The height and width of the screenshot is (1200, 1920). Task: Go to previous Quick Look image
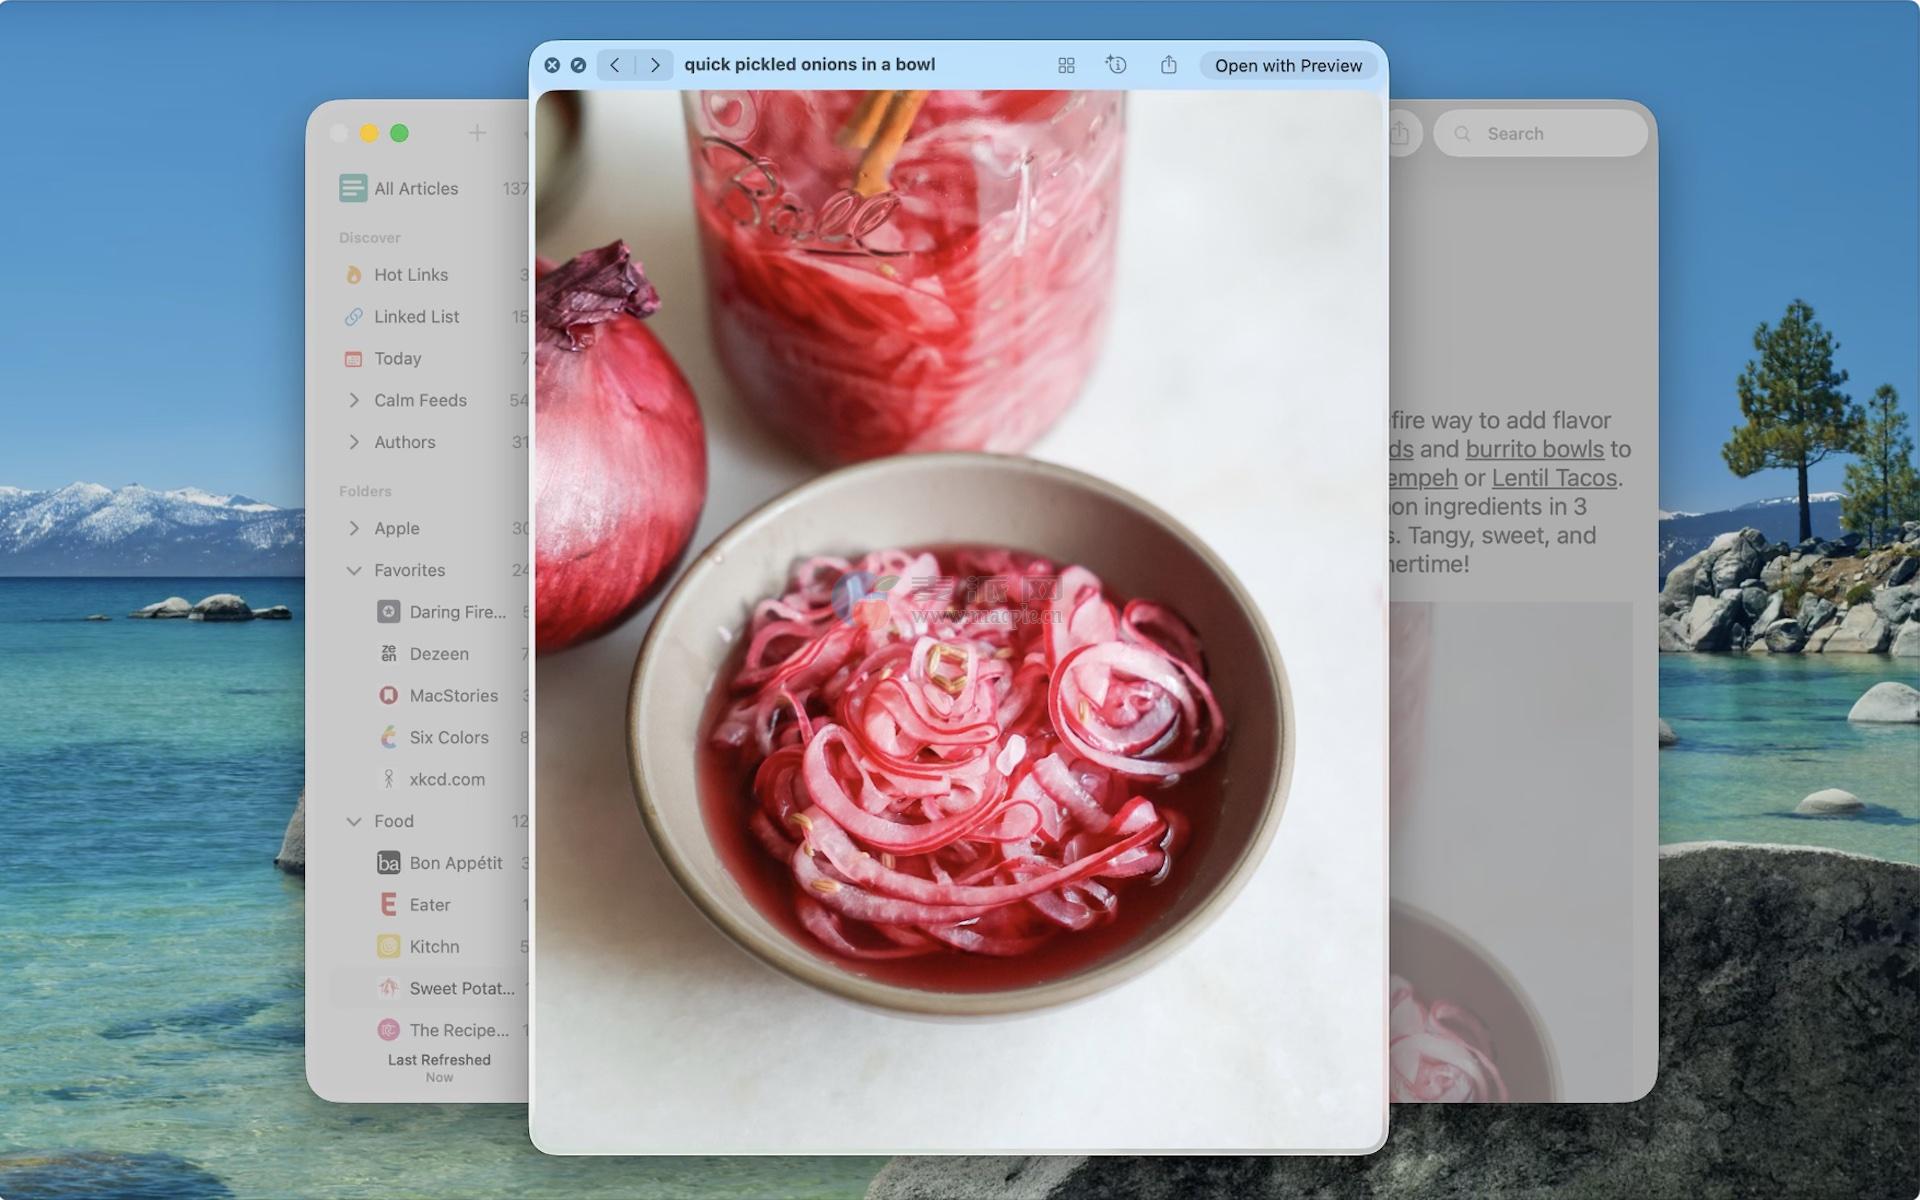click(615, 66)
